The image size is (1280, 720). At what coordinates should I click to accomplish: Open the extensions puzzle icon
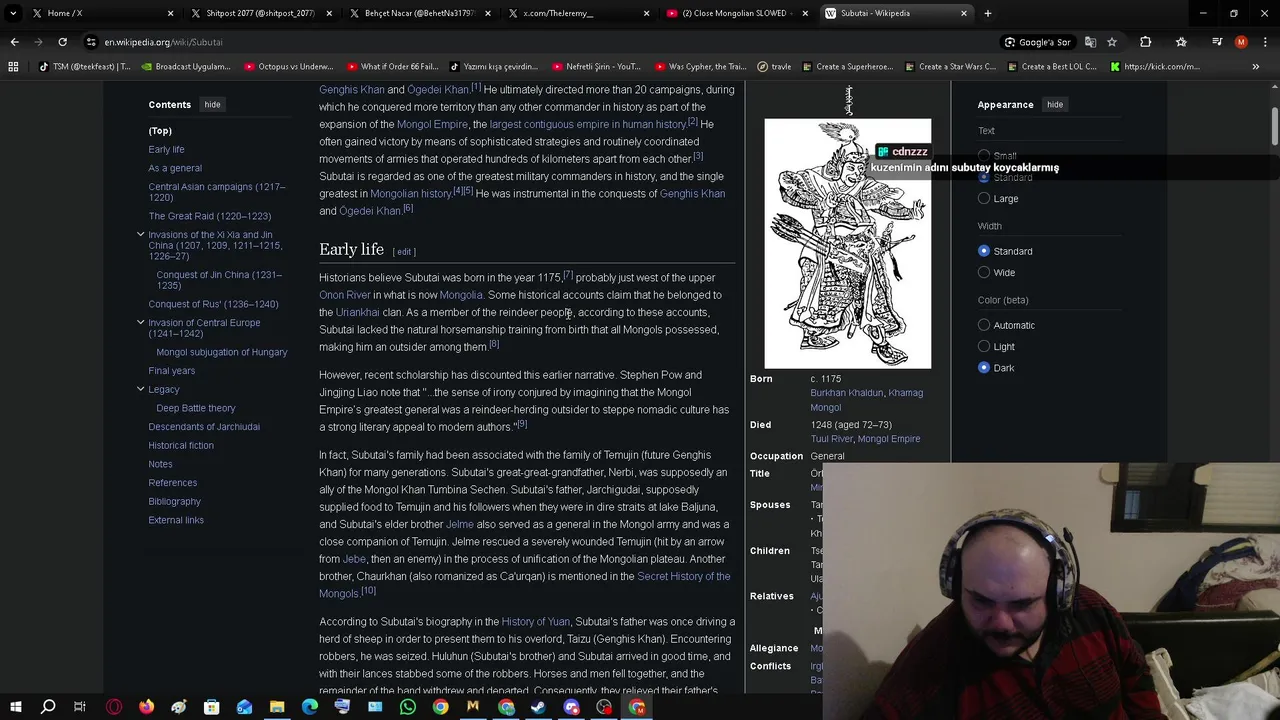[1145, 42]
